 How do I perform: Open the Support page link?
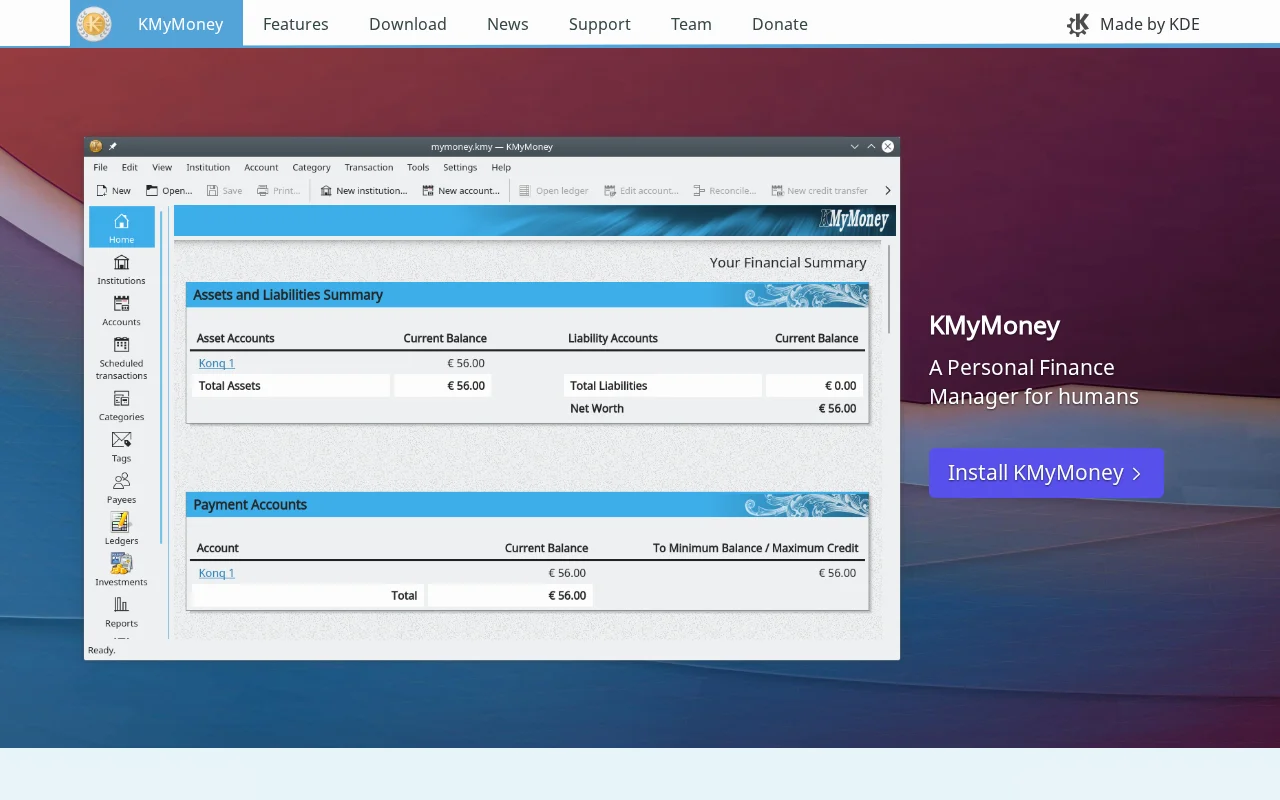click(x=600, y=24)
